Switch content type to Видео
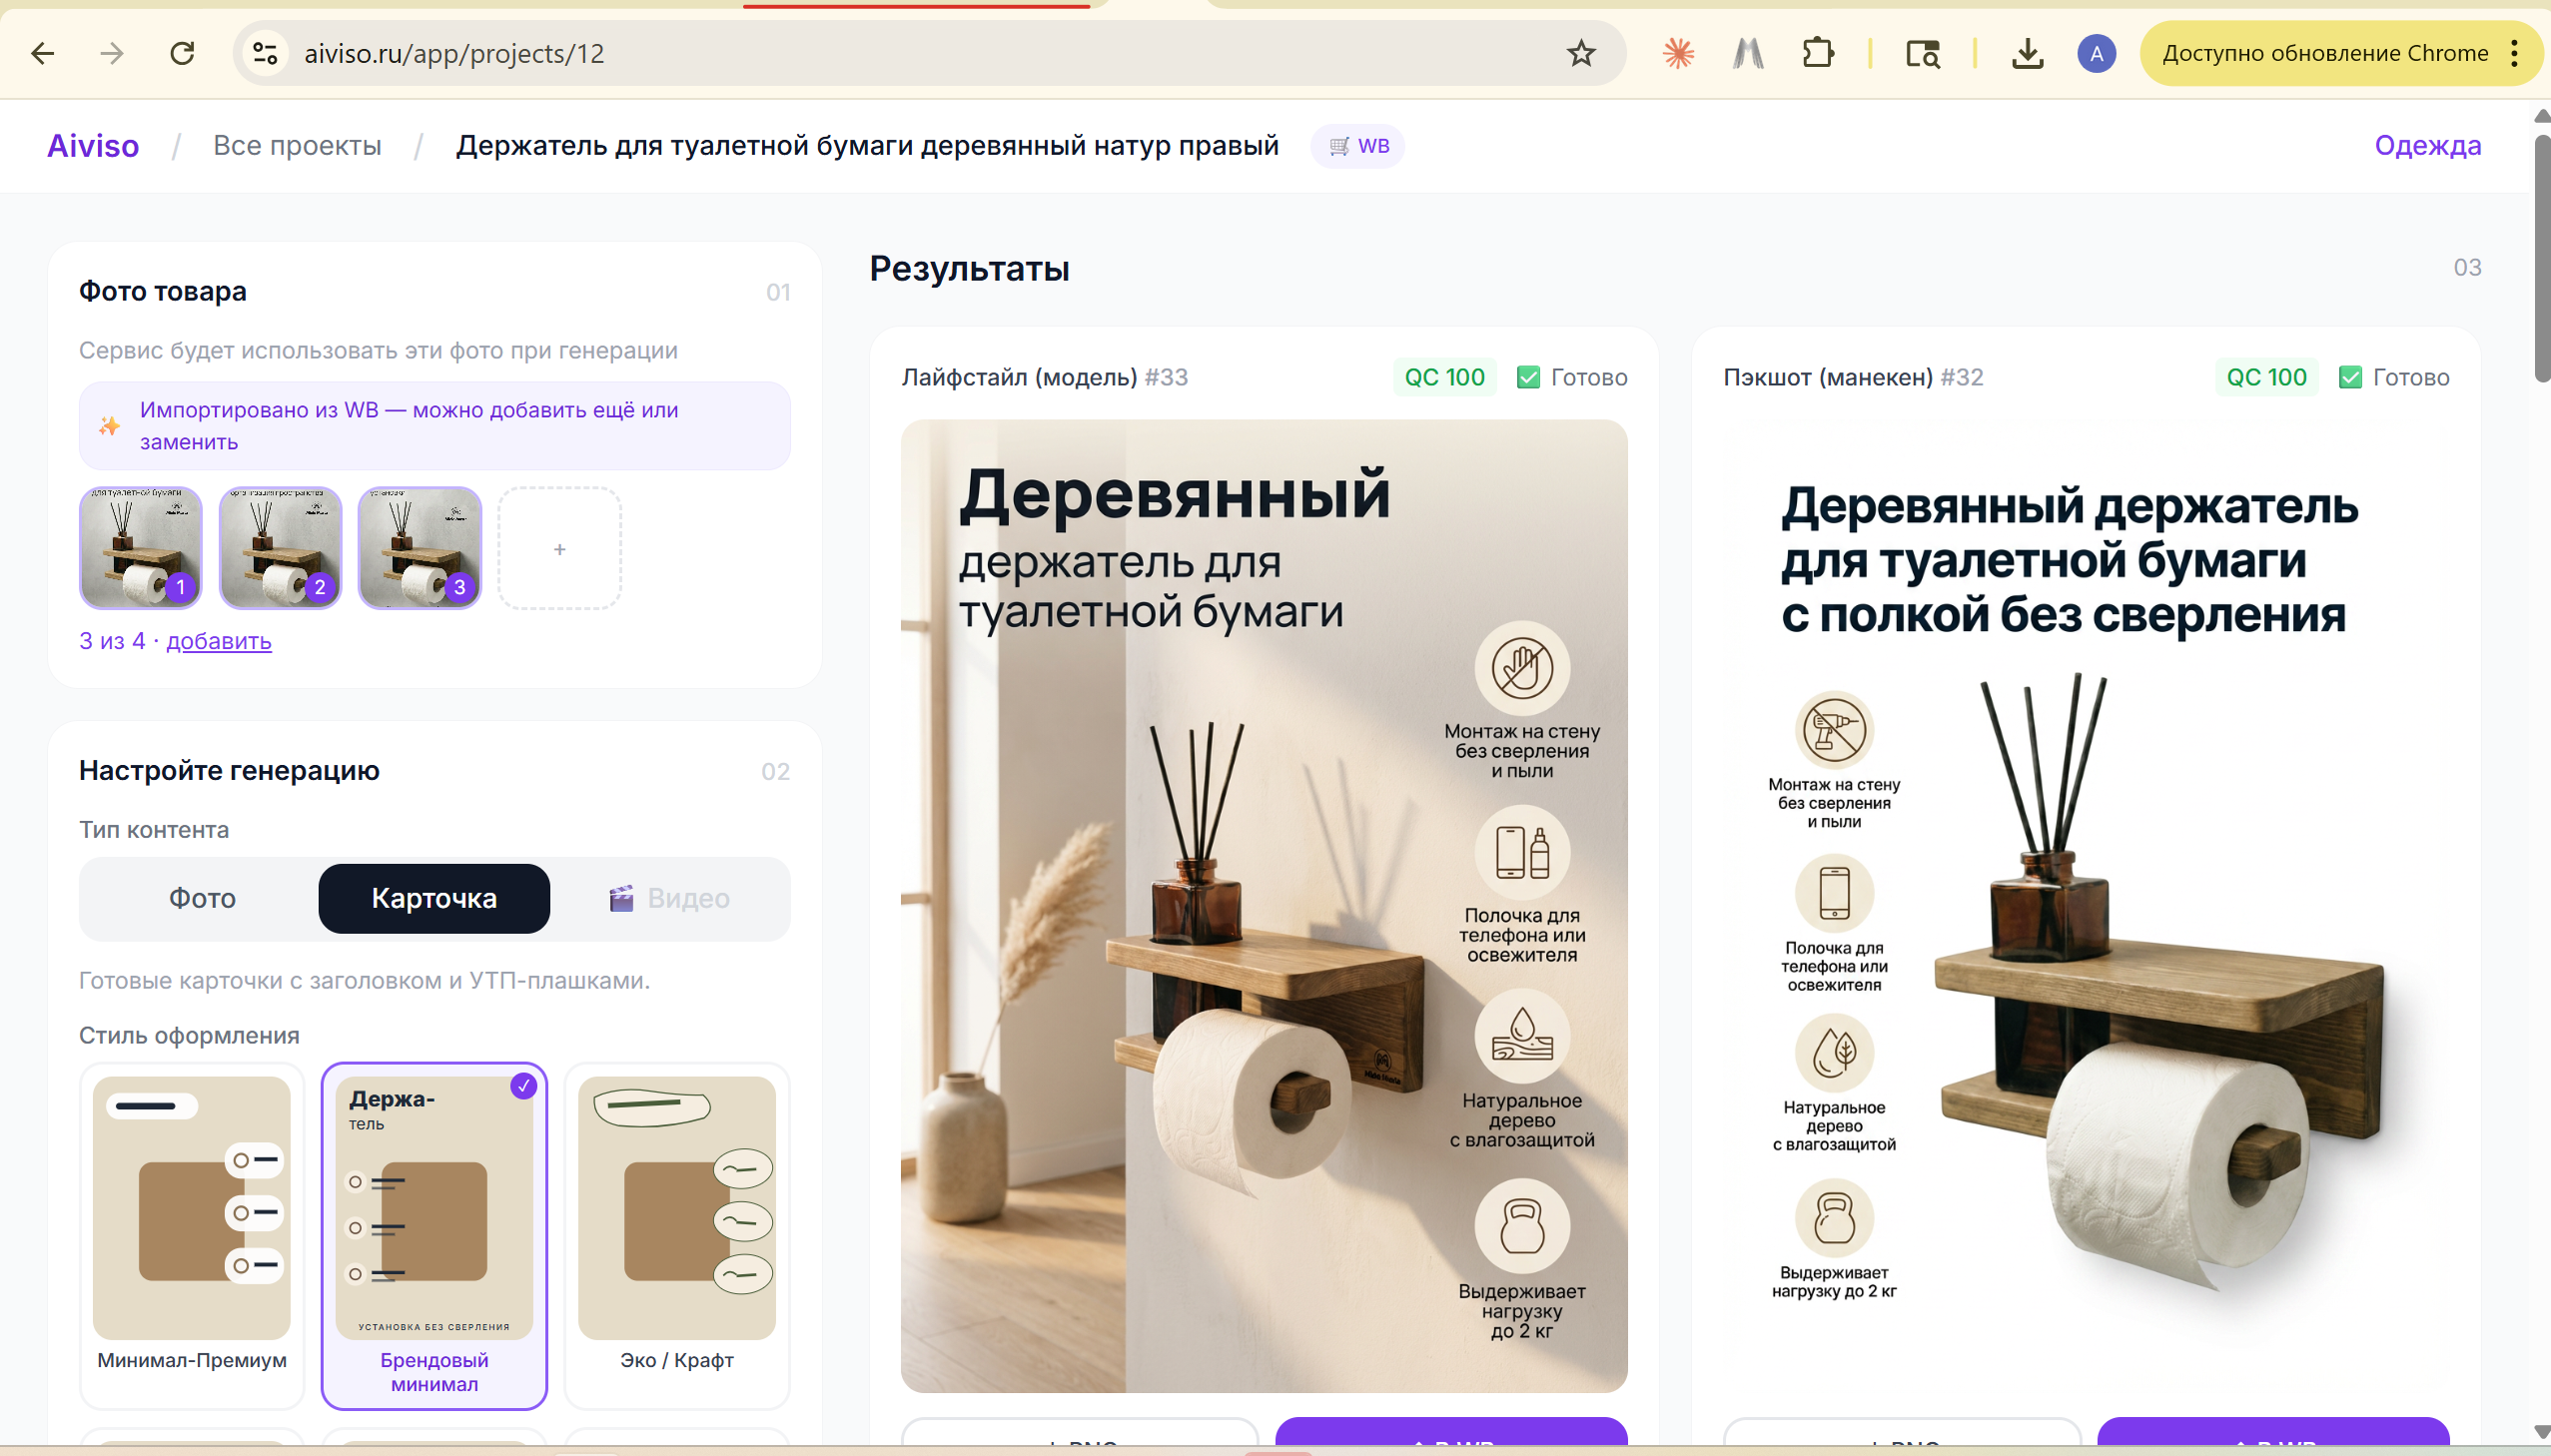 669,898
